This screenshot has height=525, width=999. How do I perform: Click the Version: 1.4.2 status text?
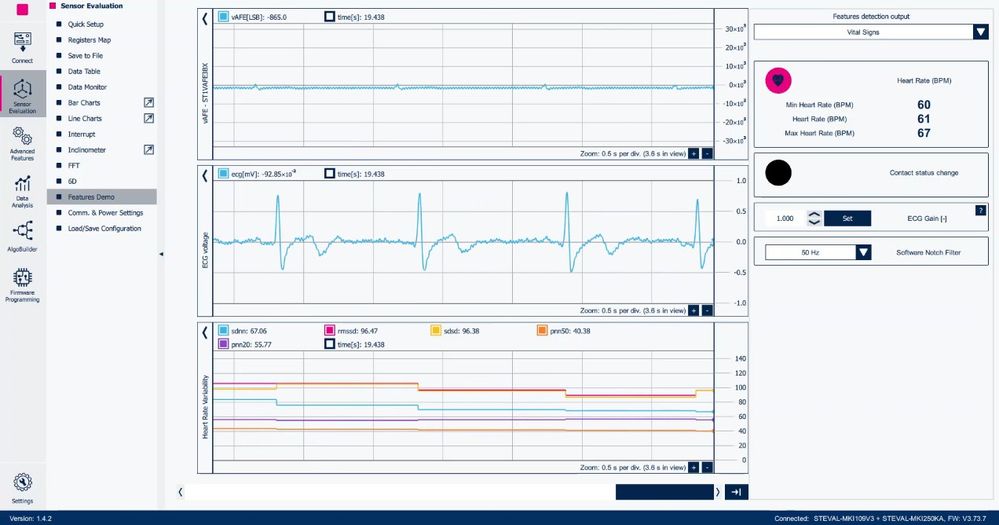(x=31, y=519)
